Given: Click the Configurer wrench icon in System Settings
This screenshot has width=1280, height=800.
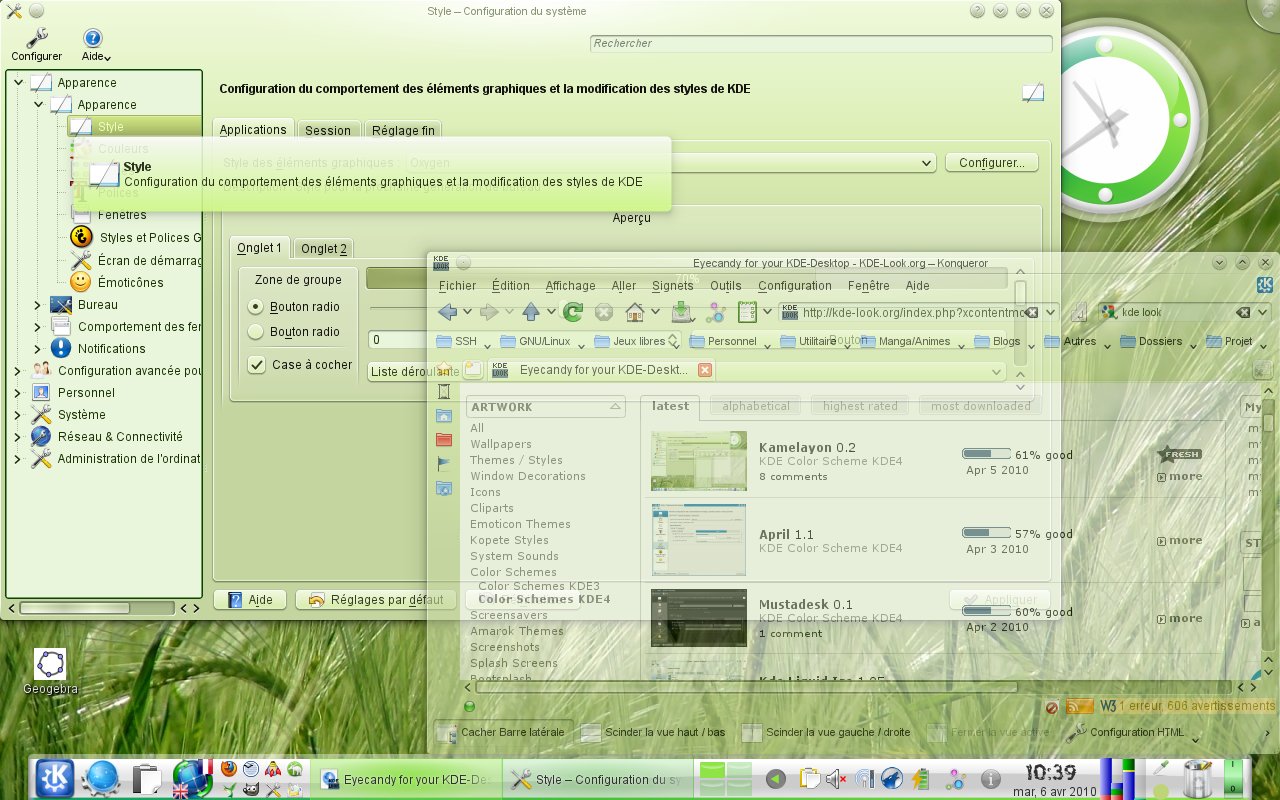Looking at the screenshot, I should (37, 38).
